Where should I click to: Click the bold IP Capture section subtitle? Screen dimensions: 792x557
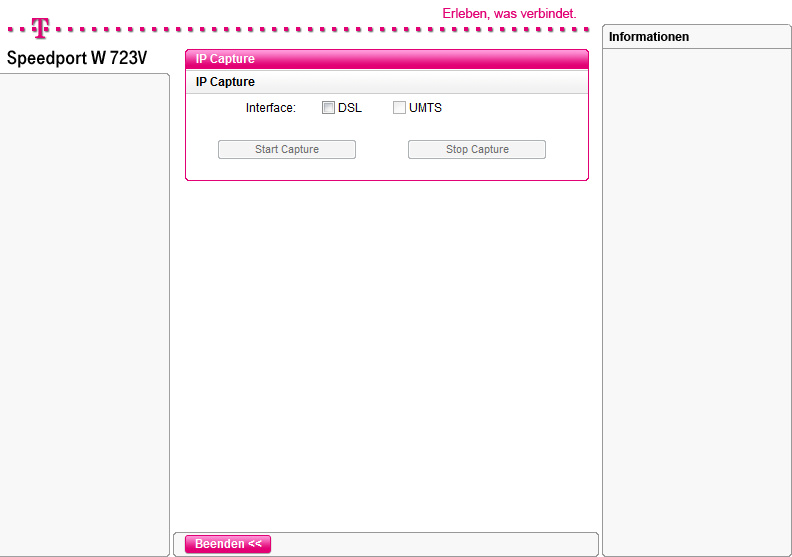tap(225, 82)
